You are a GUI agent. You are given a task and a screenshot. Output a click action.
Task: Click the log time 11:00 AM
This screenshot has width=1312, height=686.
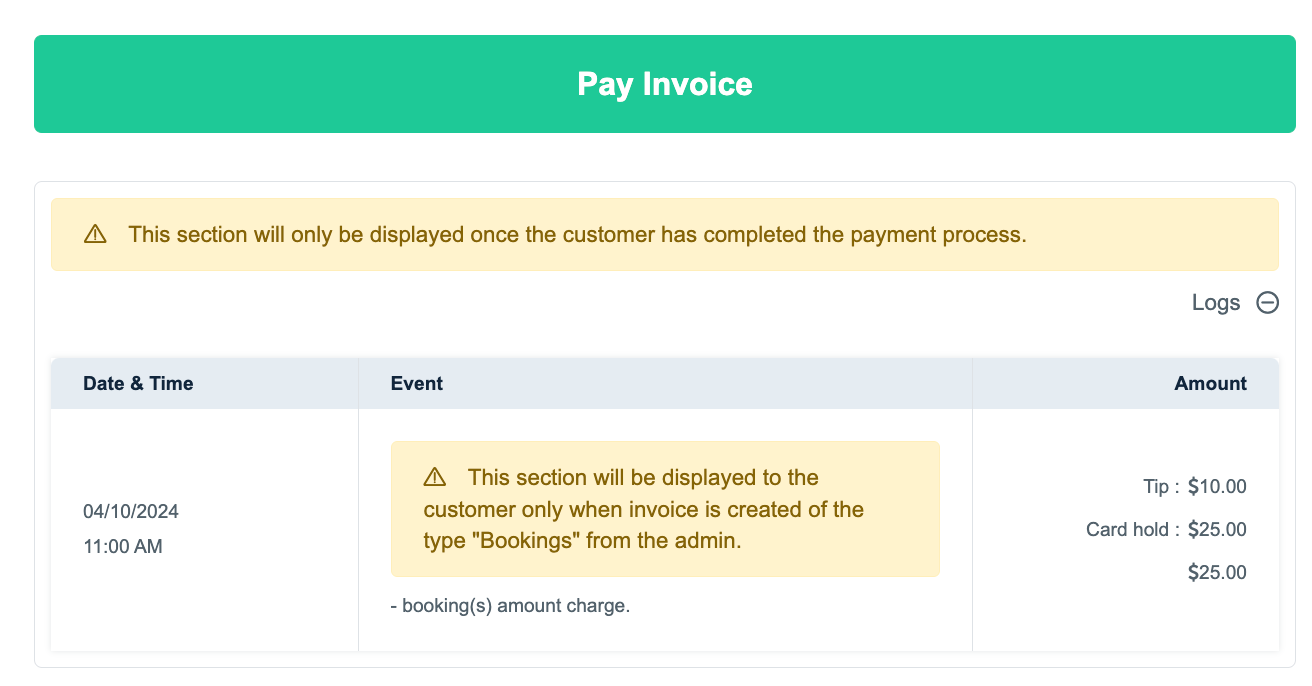click(123, 547)
